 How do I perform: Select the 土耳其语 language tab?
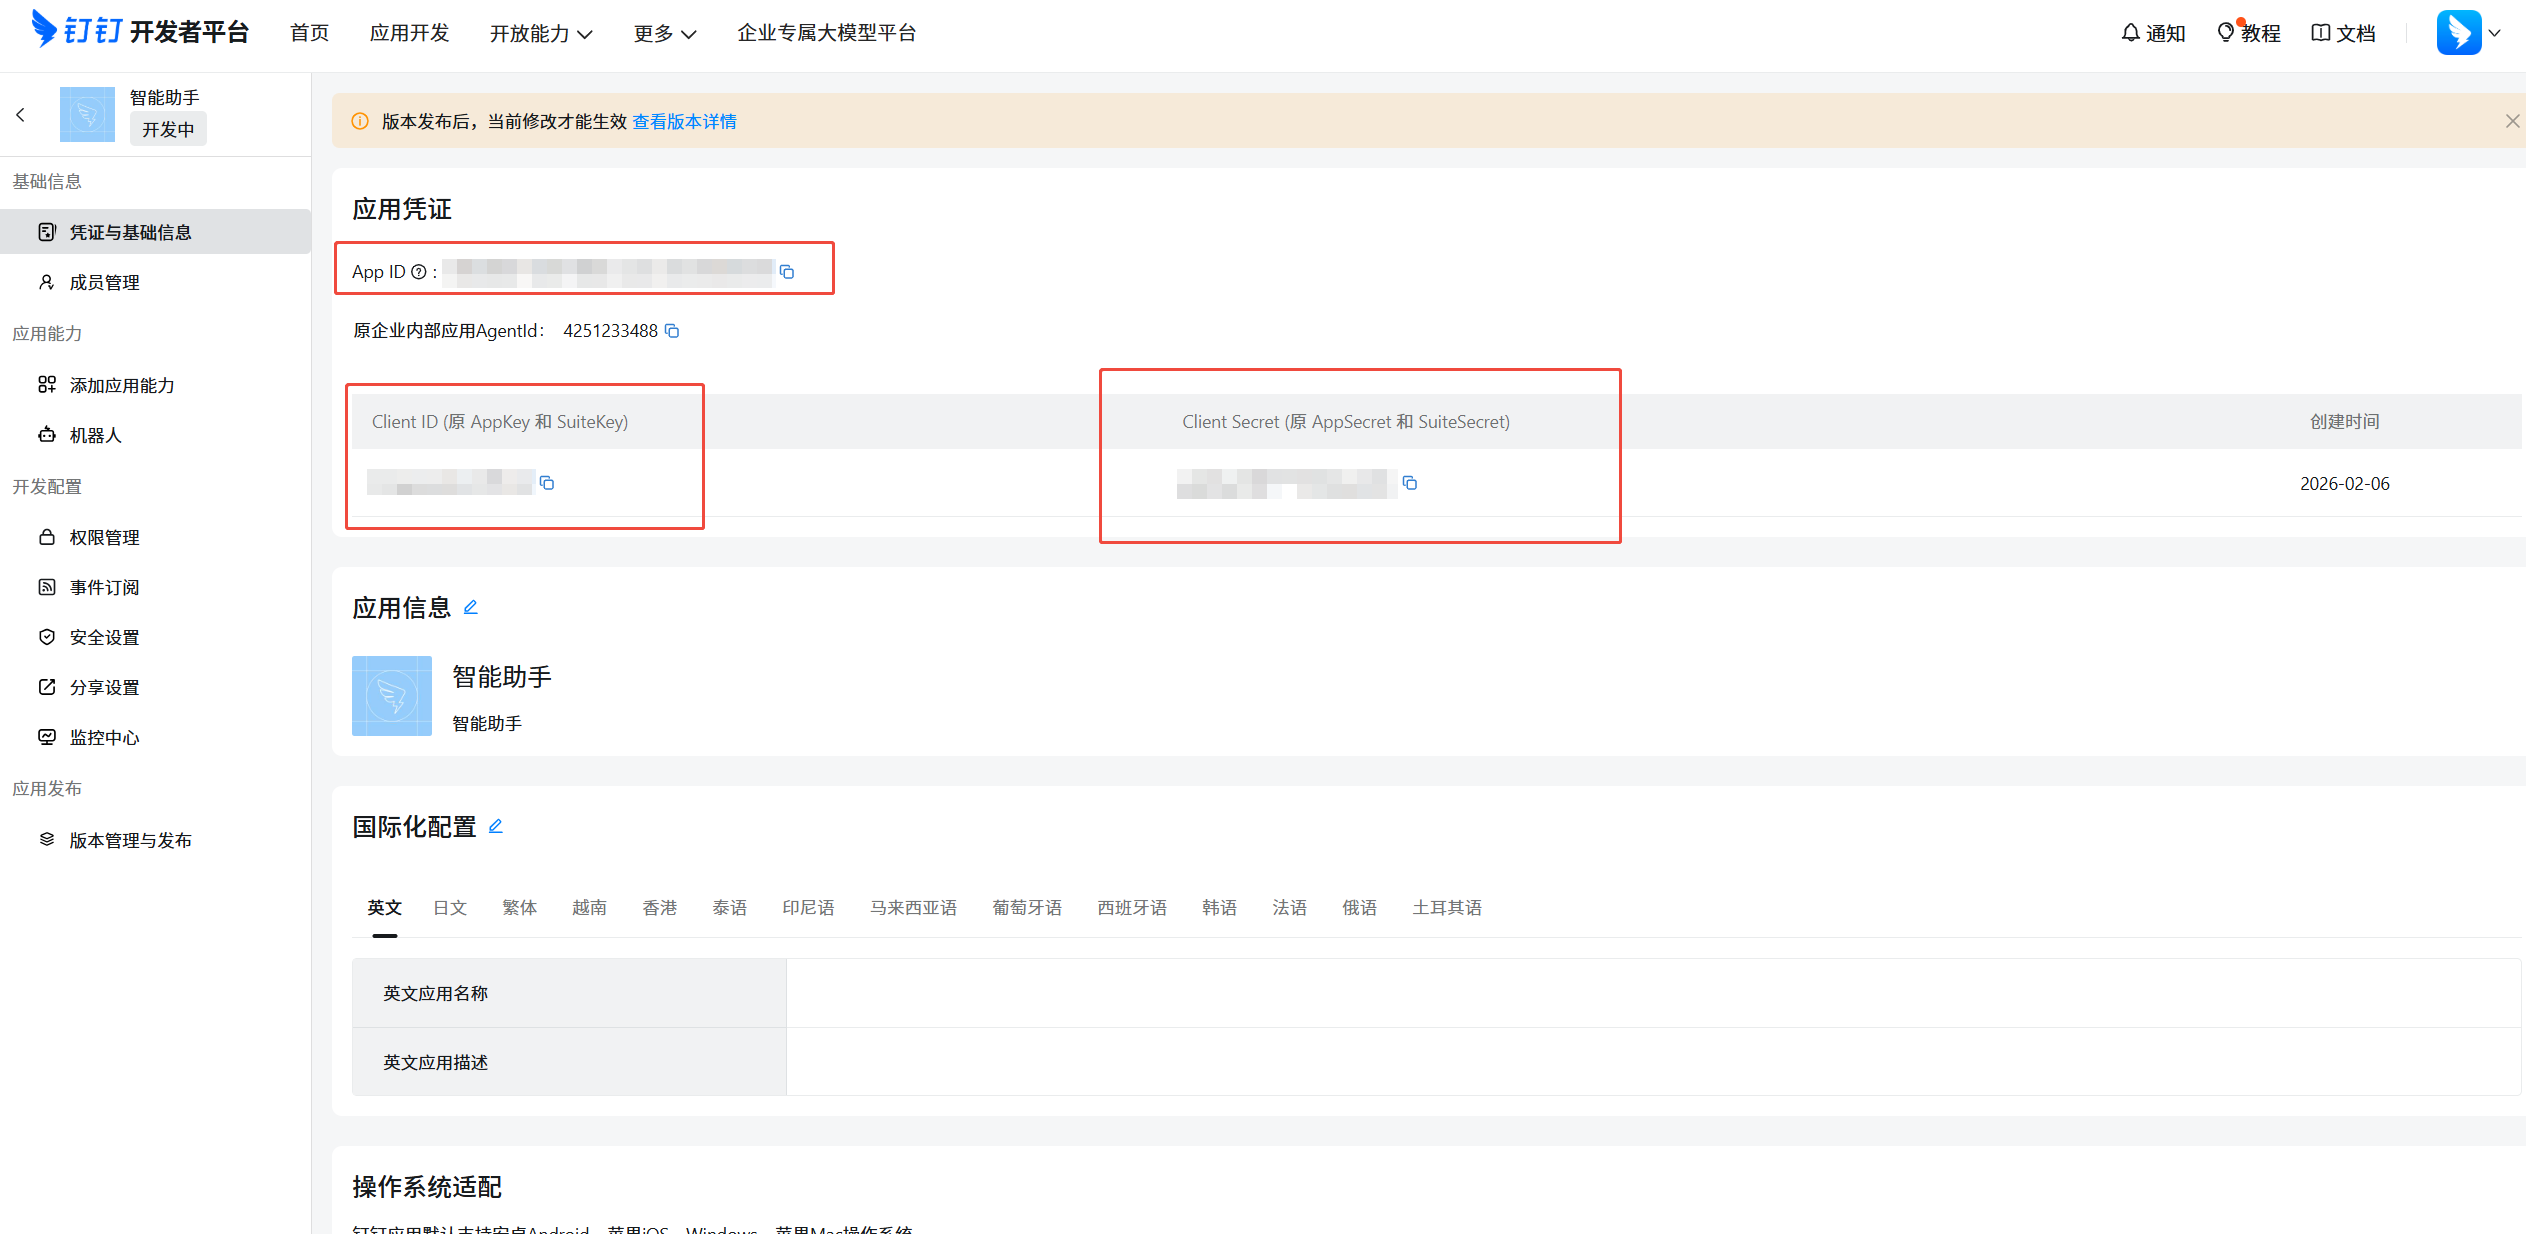point(1446,907)
